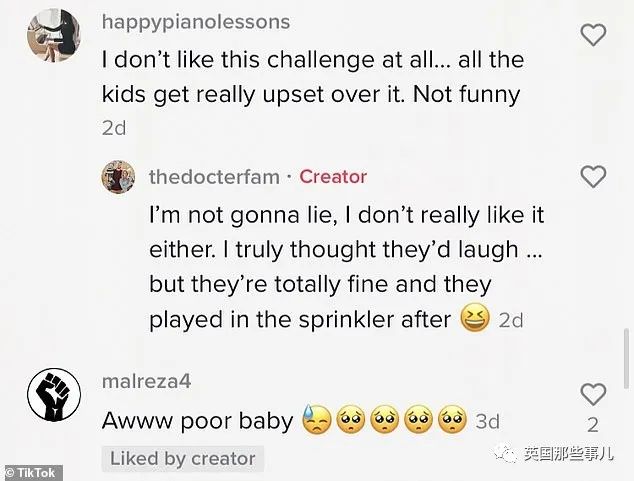Click the happypianolessons username

click(x=196, y=21)
